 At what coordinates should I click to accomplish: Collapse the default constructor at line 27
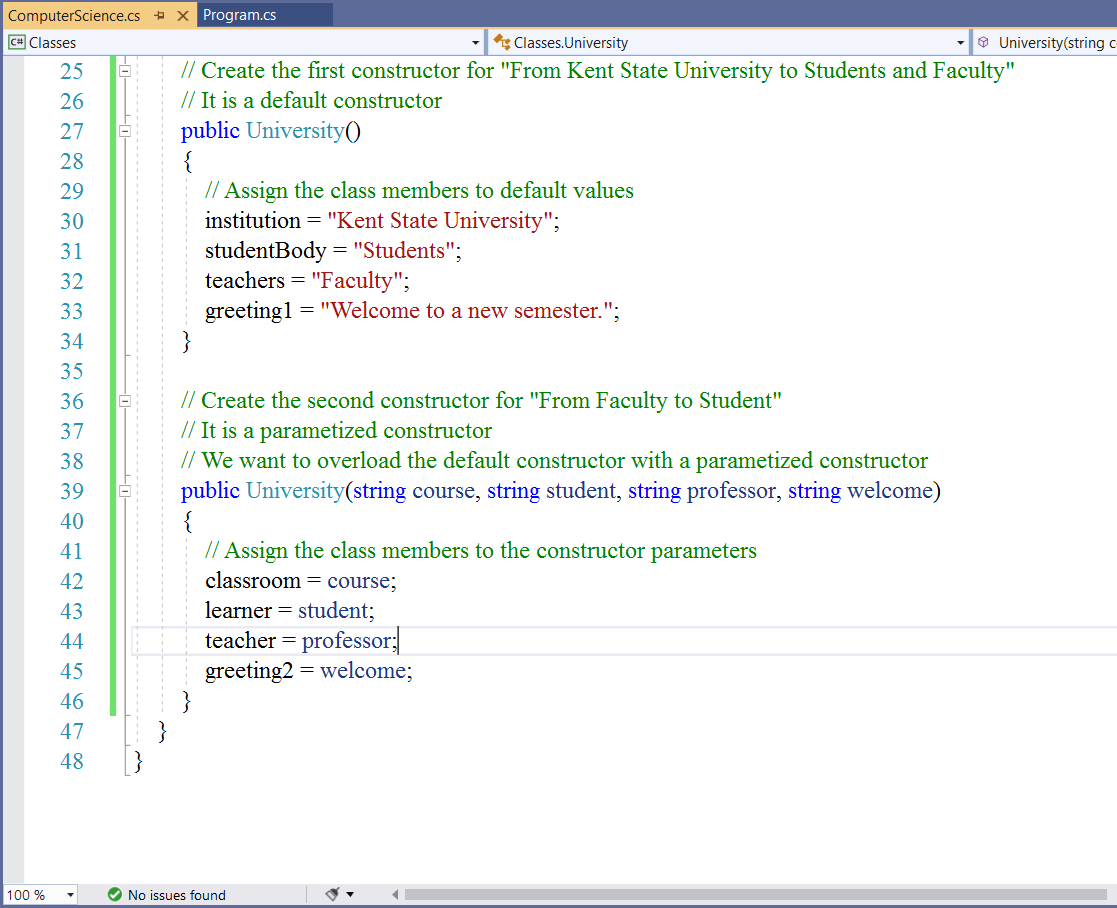click(x=125, y=131)
